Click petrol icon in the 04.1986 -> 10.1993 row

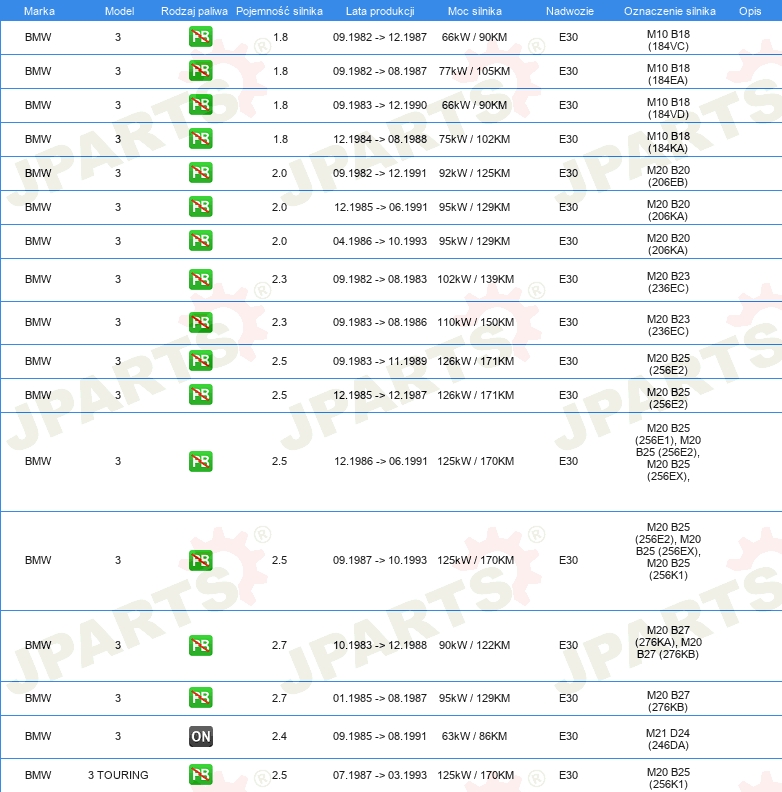(201, 241)
